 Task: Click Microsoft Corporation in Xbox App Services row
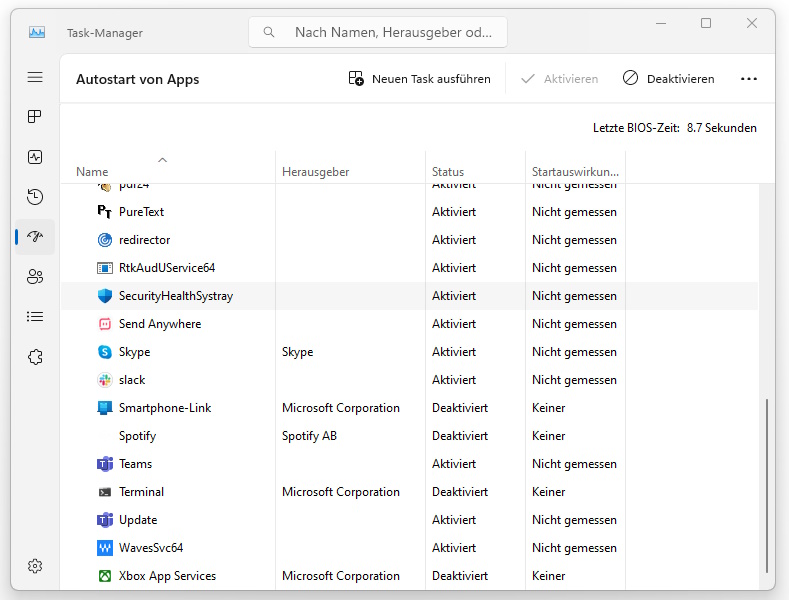coord(341,576)
